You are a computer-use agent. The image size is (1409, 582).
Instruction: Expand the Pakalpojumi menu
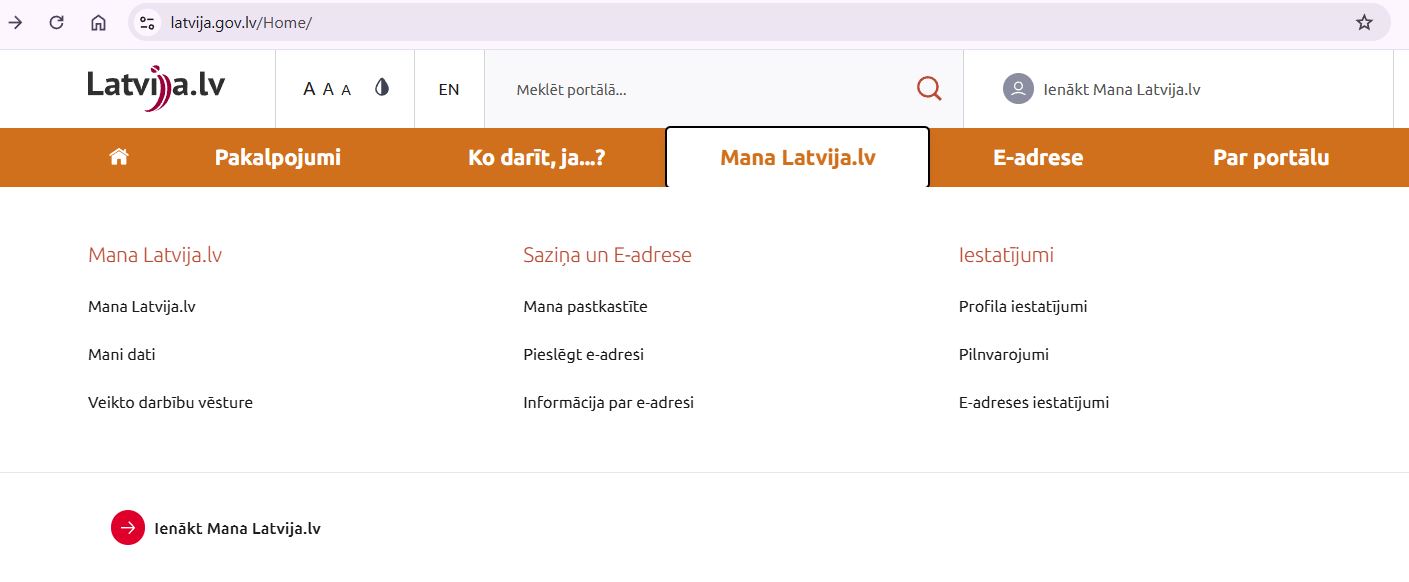[x=277, y=157]
